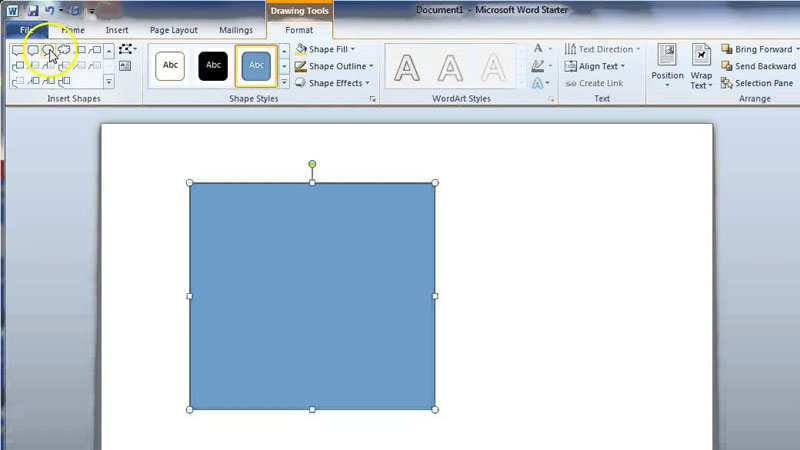Click the Edit Shape icon

(x=126, y=49)
